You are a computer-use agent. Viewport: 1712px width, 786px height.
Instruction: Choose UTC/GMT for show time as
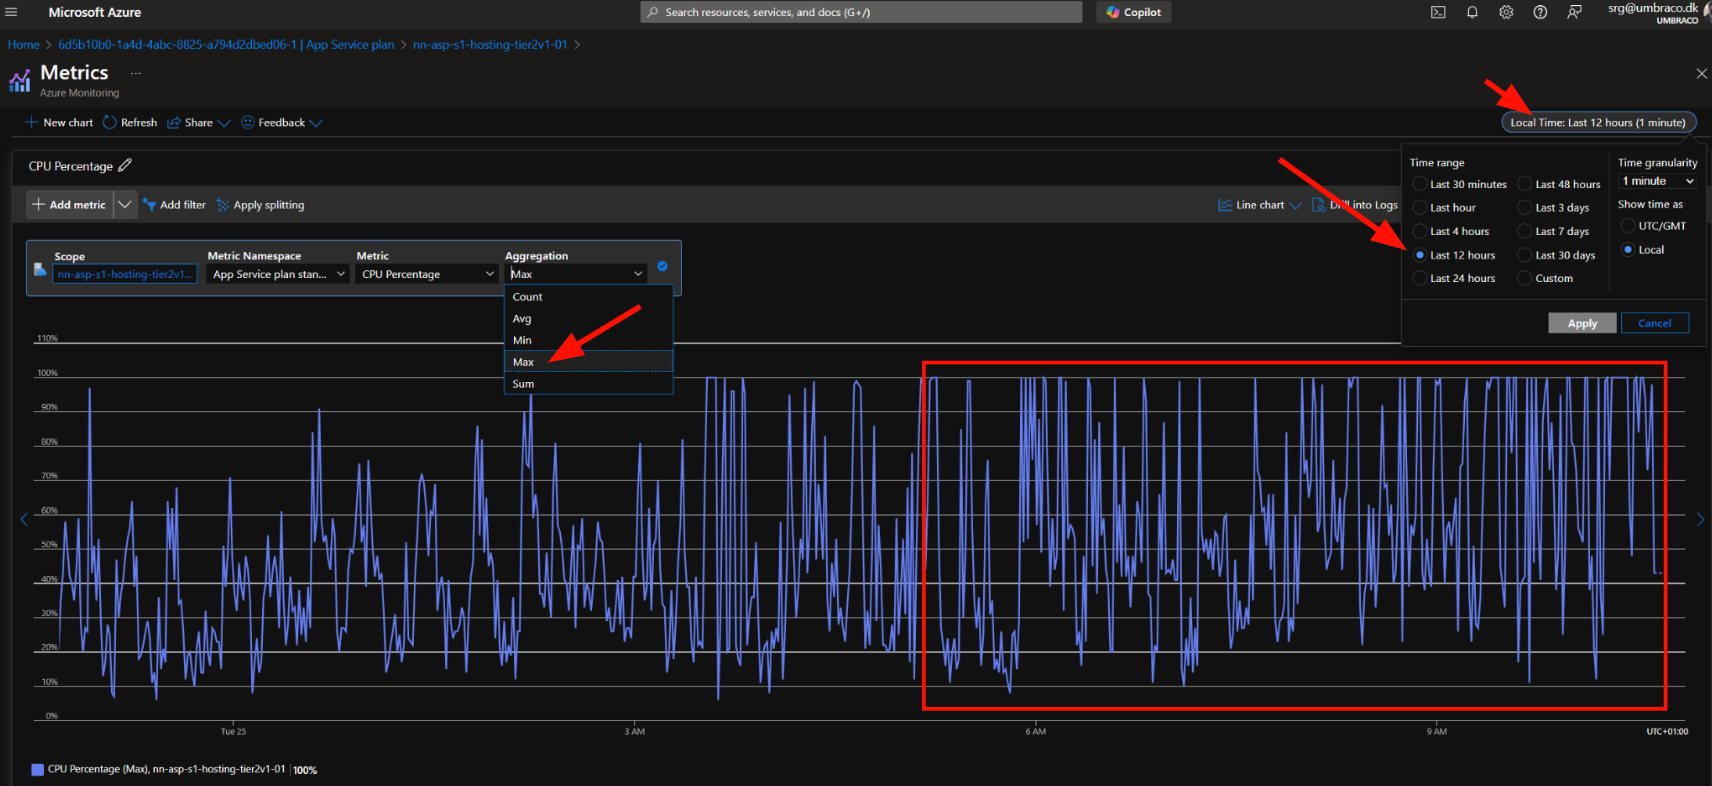tap(1628, 226)
